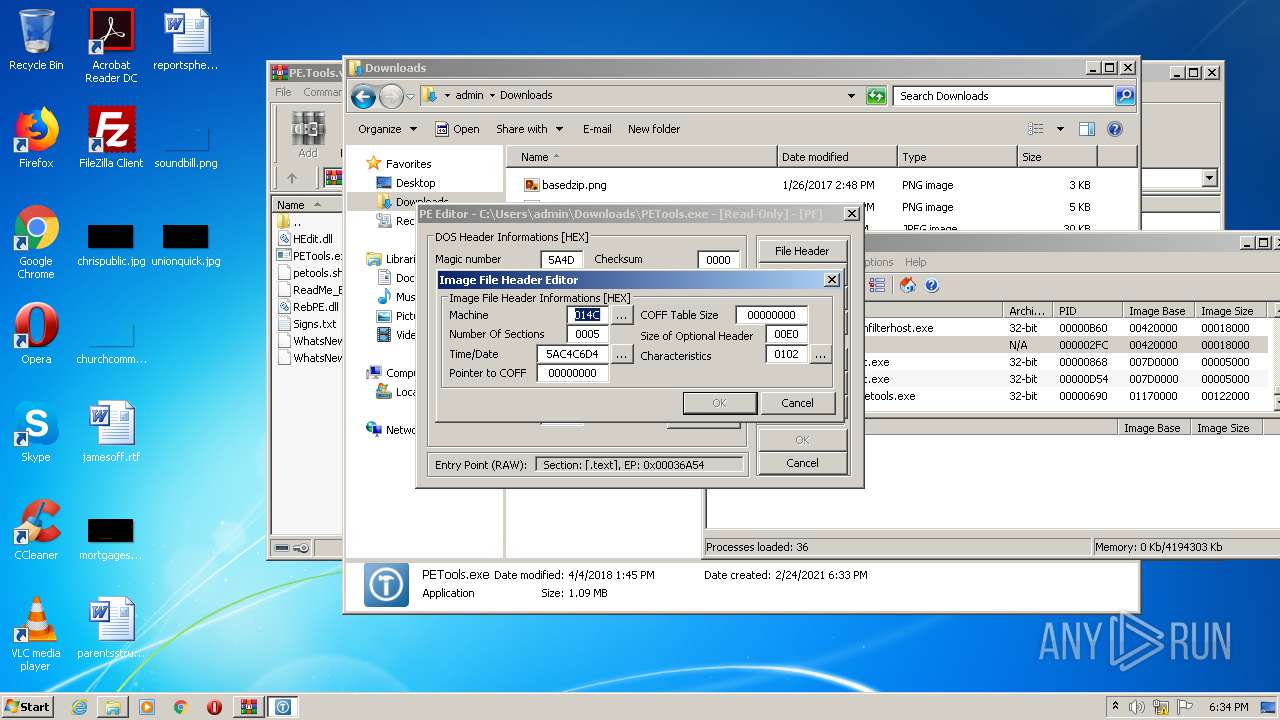
Task: Click inside Search Downloads box
Action: pyautogui.click(x=1003, y=96)
